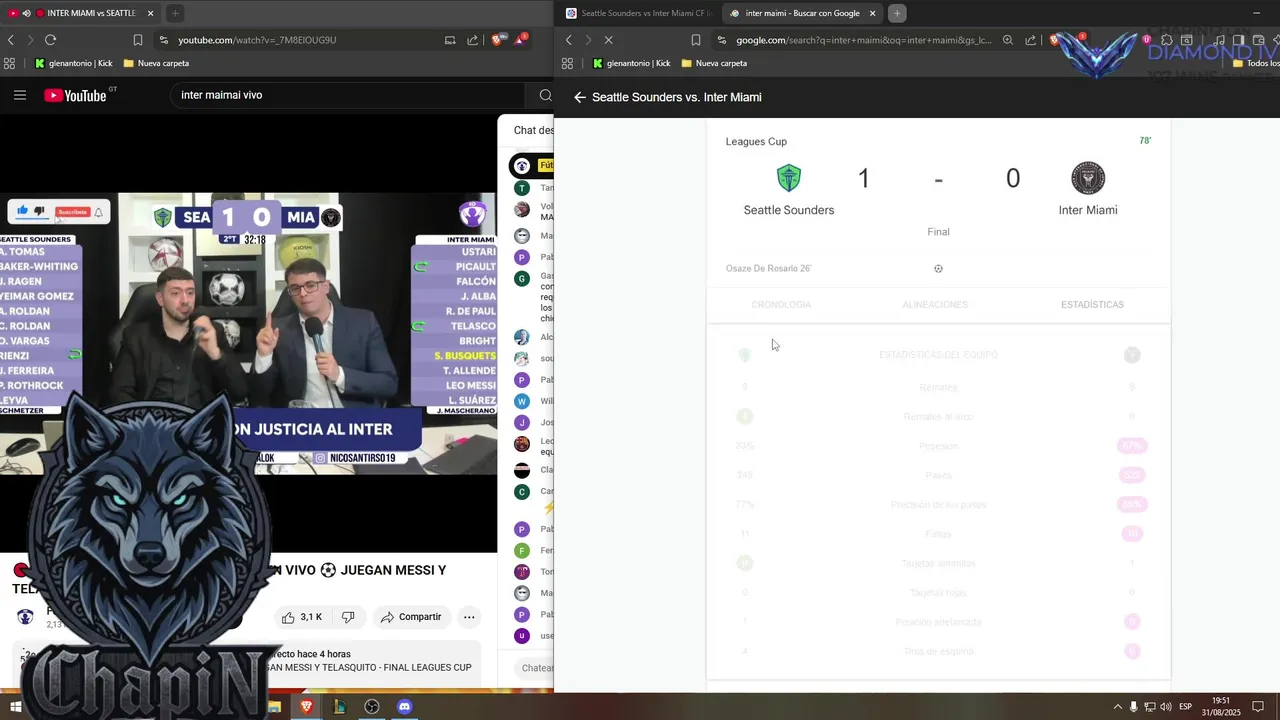
Task: Open site settings icon next to youtube.com URL
Action: point(164,40)
